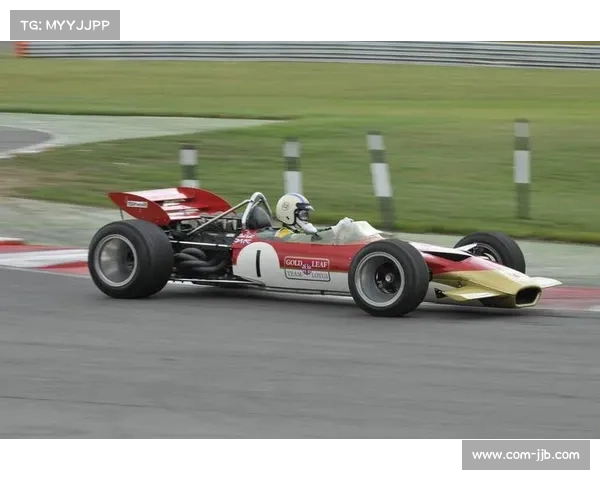The height and width of the screenshot is (480, 600).
Task: Click the far-side front tire
Action: click(490, 248)
